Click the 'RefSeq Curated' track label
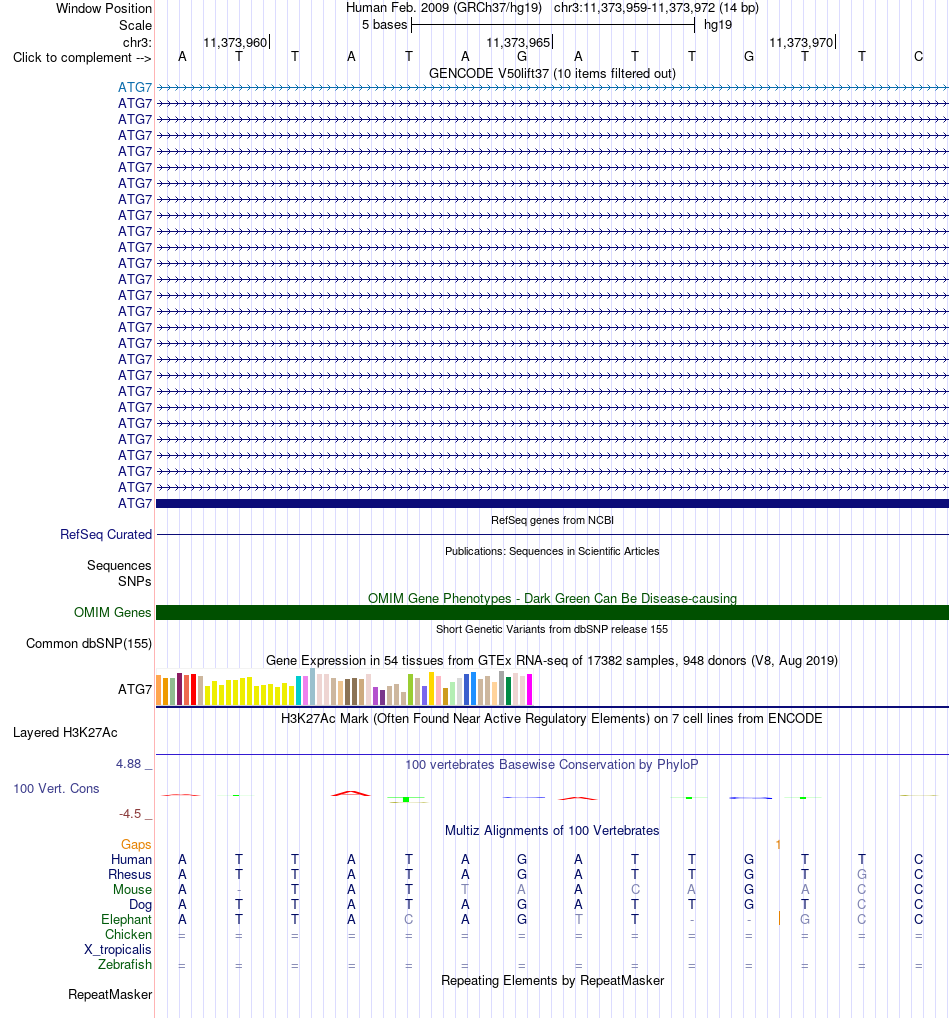Image resolution: width=950 pixels, height=1018 pixels. pyautogui.click(x=106, y=534)
